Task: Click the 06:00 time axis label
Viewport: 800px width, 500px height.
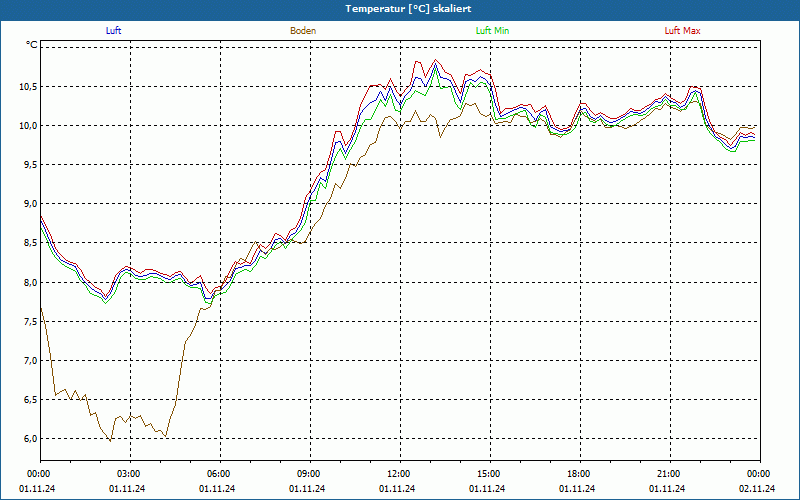Action: [218, 474]
